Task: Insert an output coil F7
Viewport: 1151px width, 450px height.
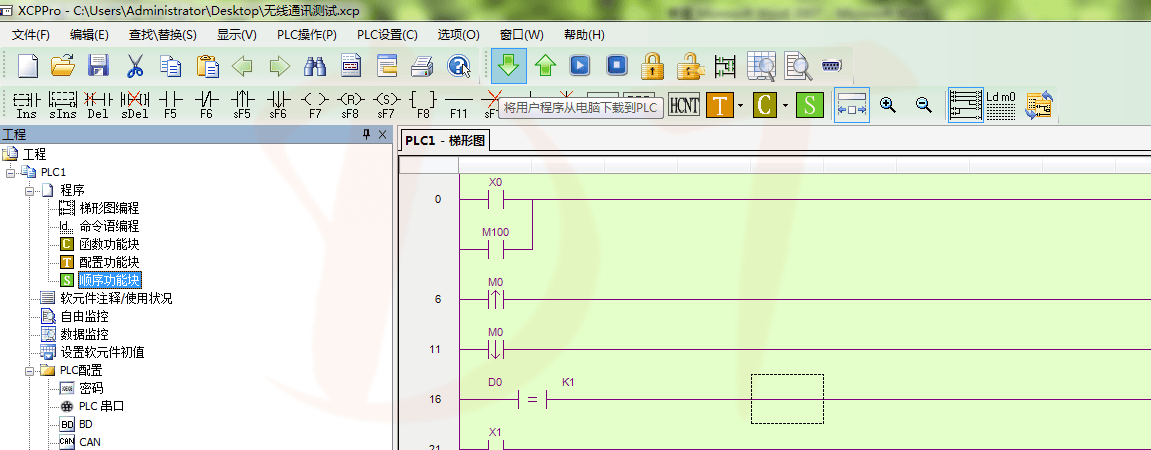Action: point(315,105)
